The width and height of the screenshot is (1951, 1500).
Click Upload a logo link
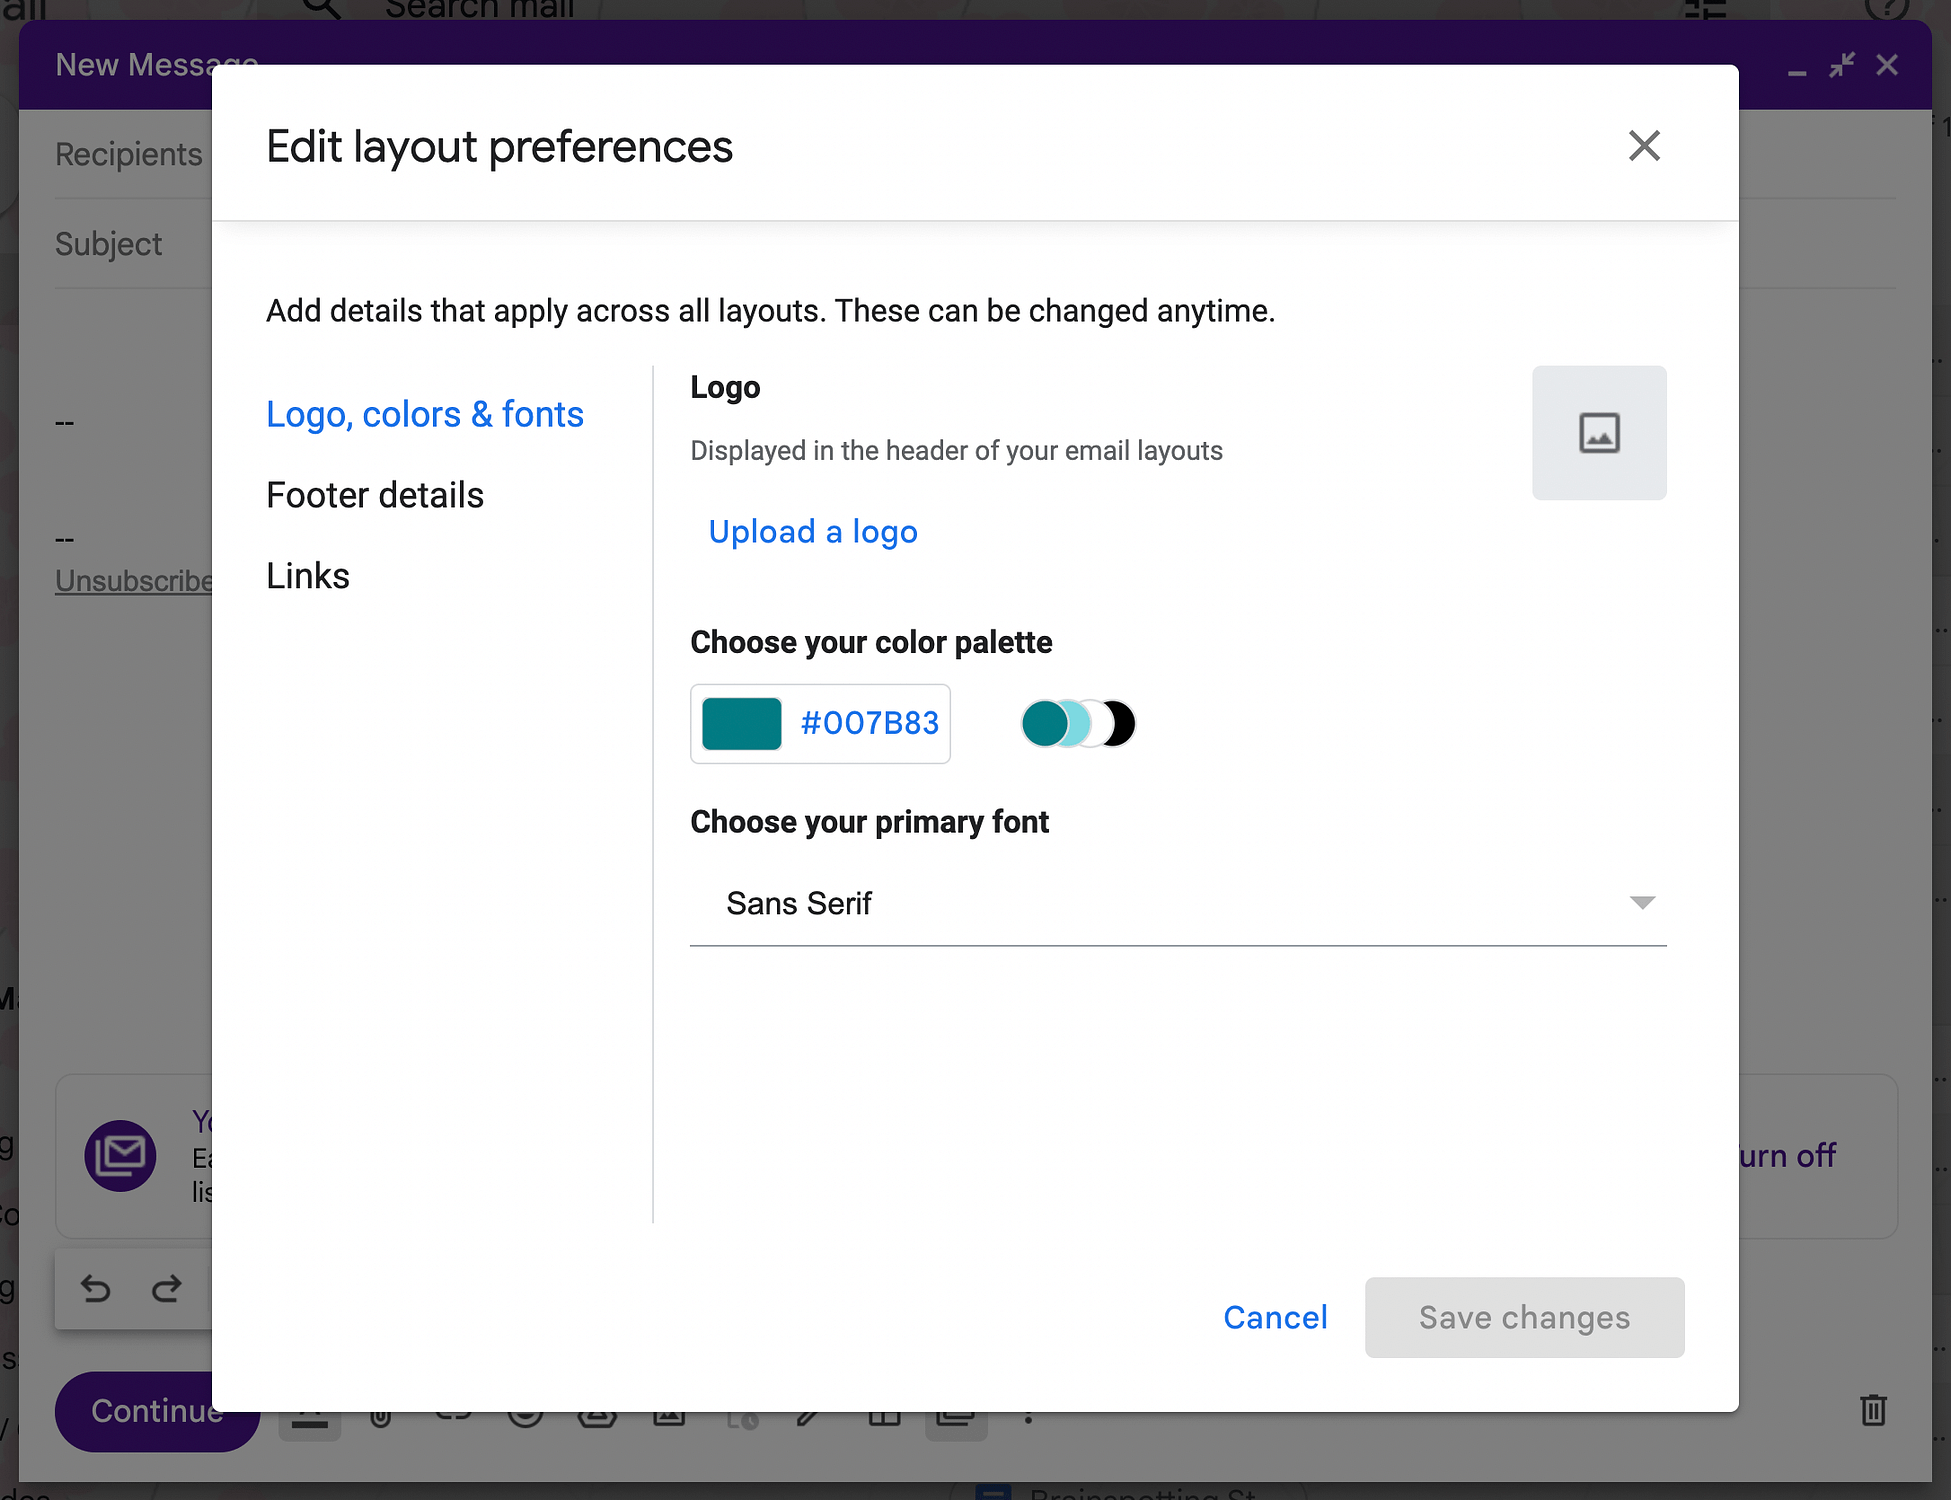pos(812,531)
